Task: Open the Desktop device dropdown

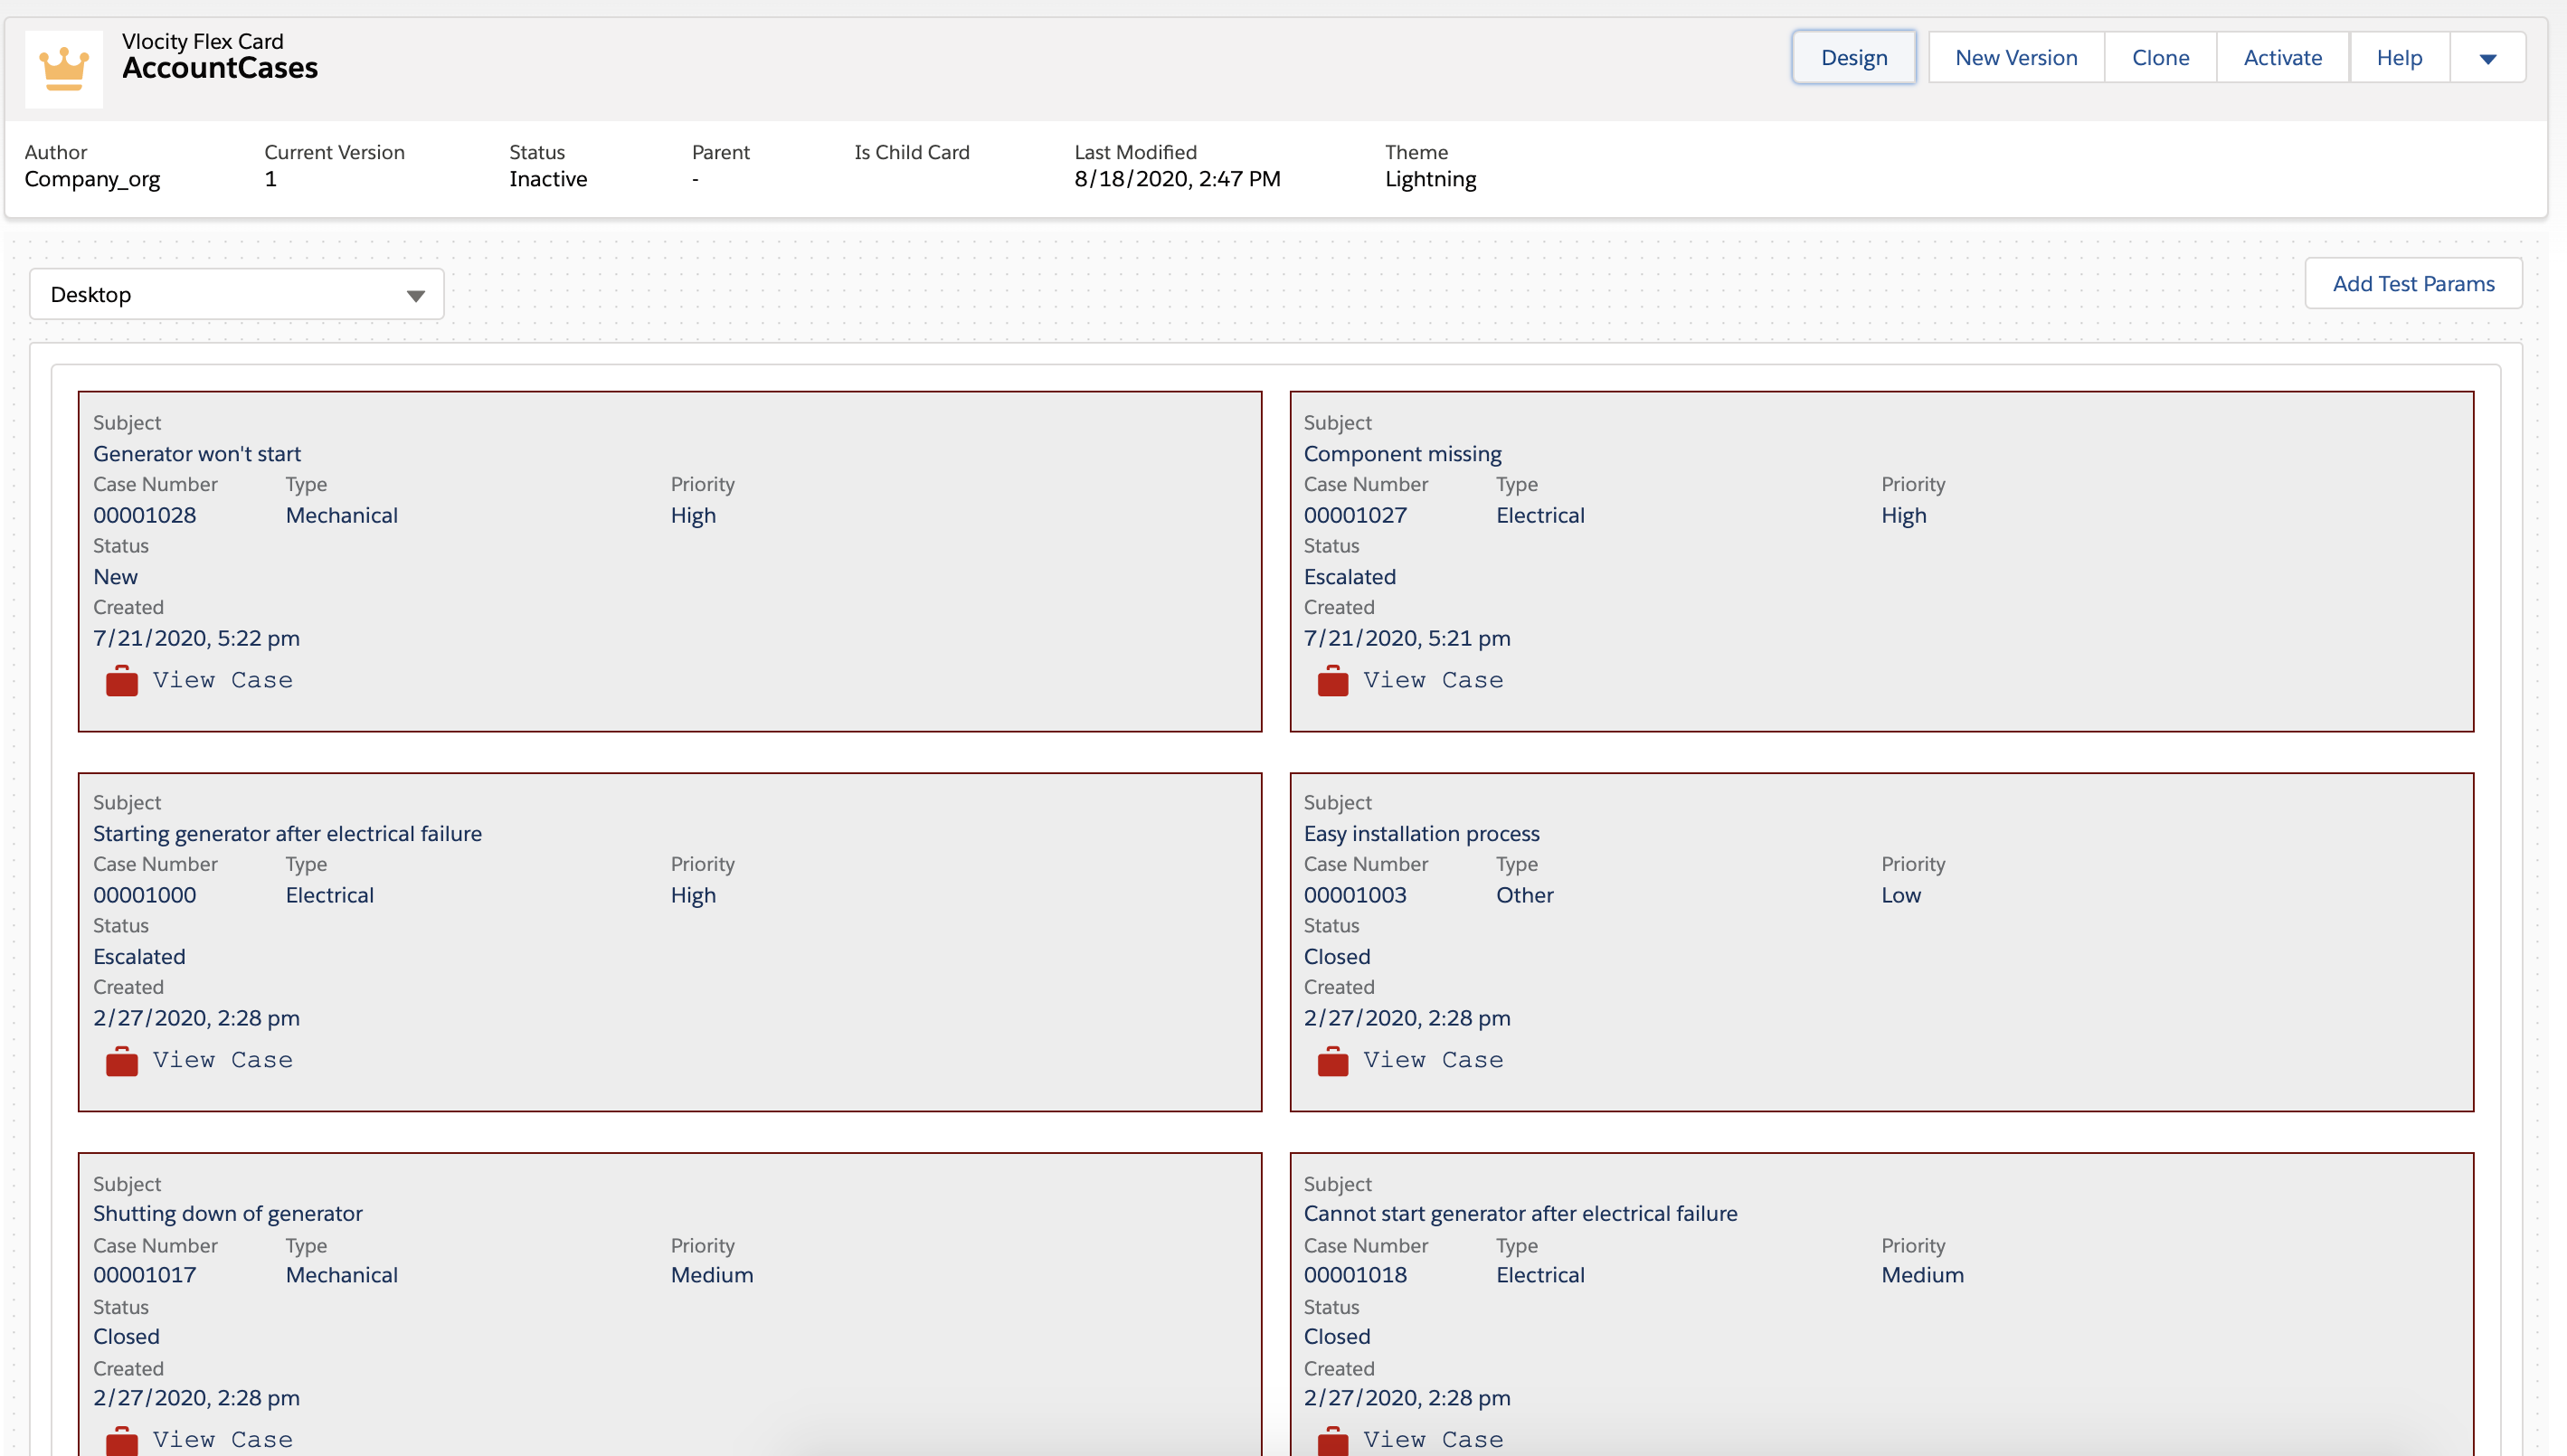Action: pyautogui.click(x=237, y=294)
